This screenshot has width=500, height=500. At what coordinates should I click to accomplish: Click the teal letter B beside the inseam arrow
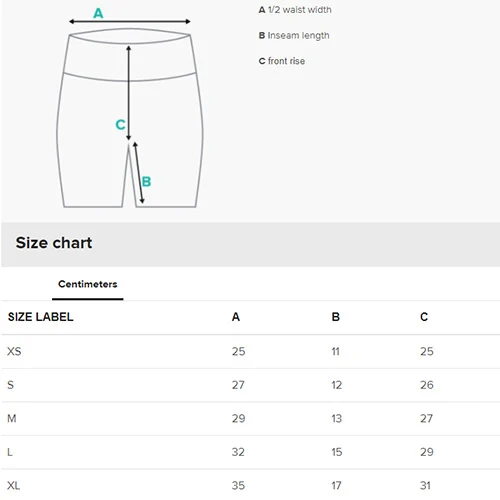point(146,182)
